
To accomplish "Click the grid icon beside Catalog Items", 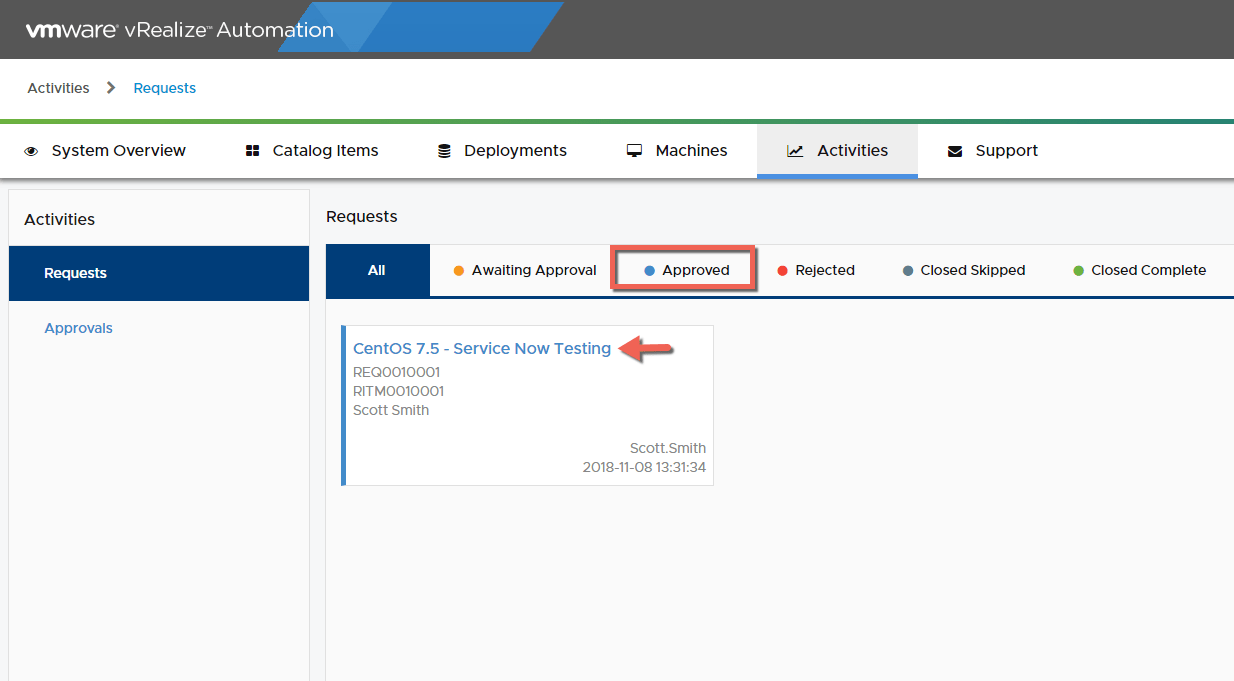I will click(x=252, y=151).
